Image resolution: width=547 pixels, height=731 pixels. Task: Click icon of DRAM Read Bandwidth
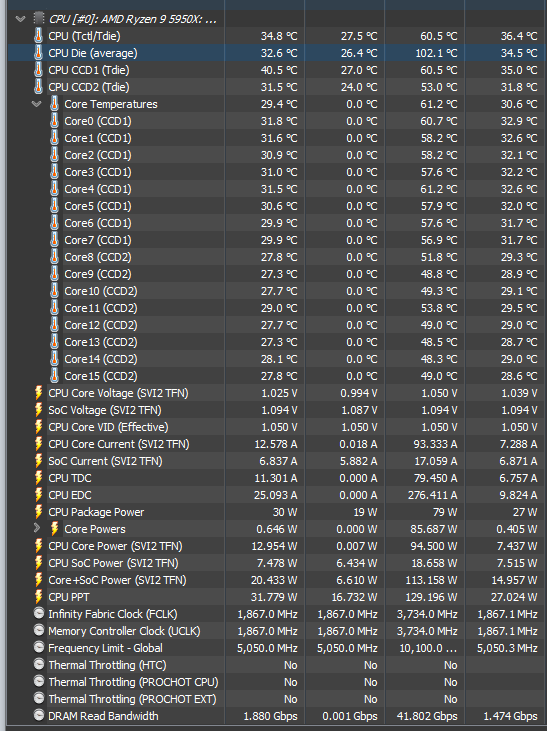point(39,715)
